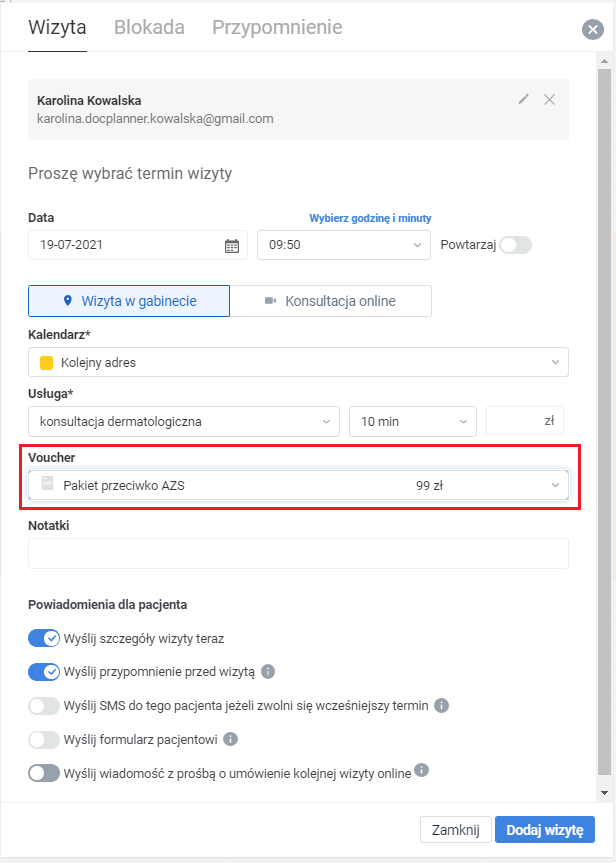Enable the Powtarzaj toggle
The height and width of the screenshot is (863, 616).
pos(518,244)
